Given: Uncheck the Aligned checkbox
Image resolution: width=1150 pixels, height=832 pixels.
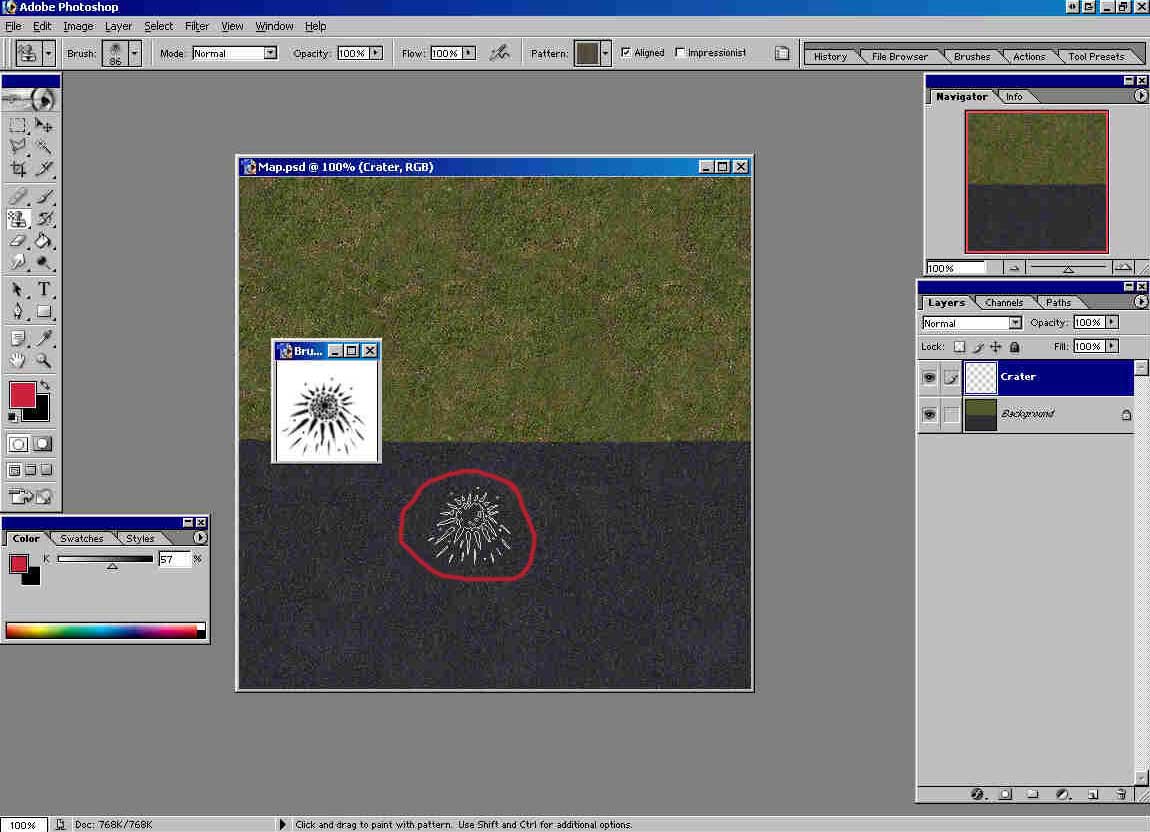Looking at the screenshot, I should pos(626,53).
